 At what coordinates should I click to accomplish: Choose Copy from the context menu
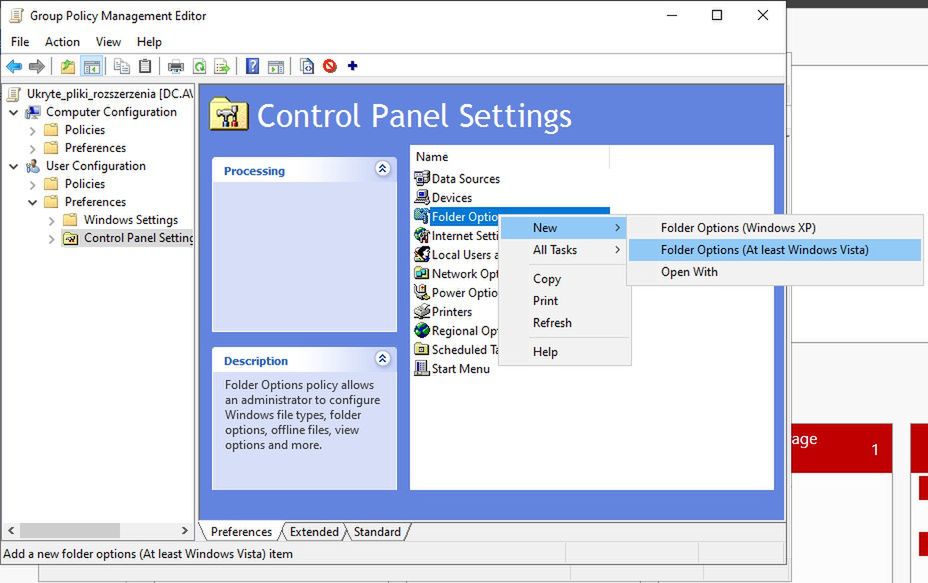(x=565, y=279)
